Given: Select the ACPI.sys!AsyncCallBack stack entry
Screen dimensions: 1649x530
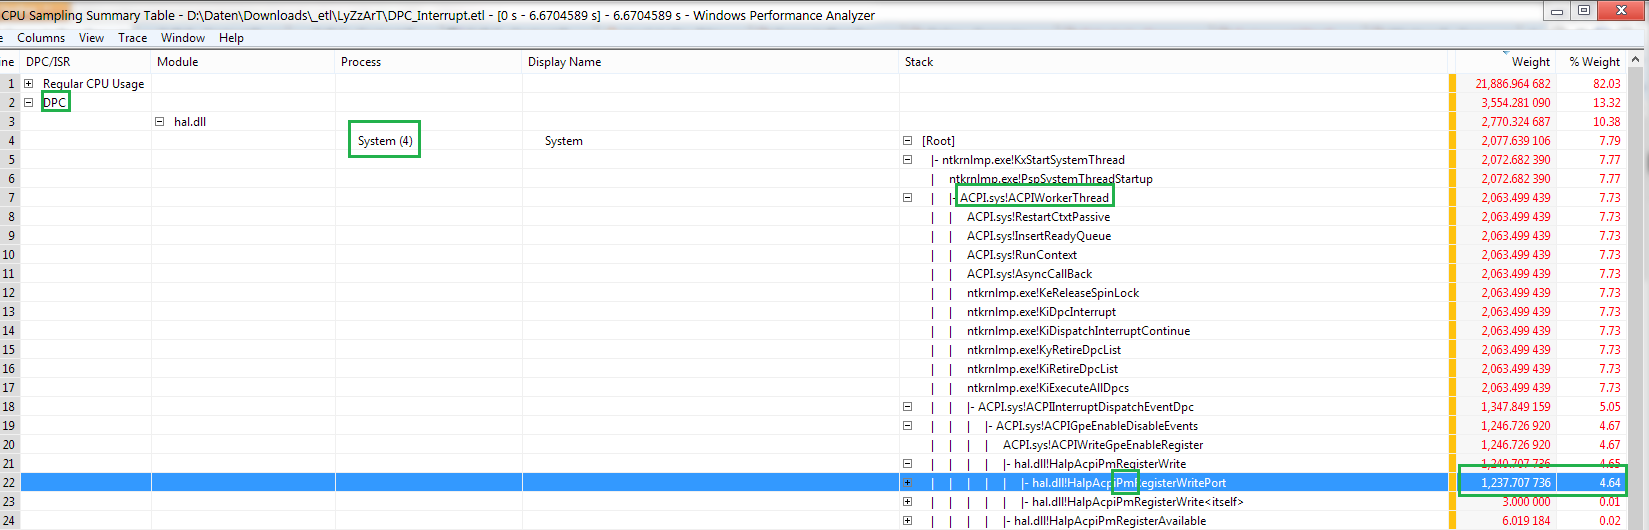Looking at the screenshot, I should pyautogui.click(x=1029, y=274).
